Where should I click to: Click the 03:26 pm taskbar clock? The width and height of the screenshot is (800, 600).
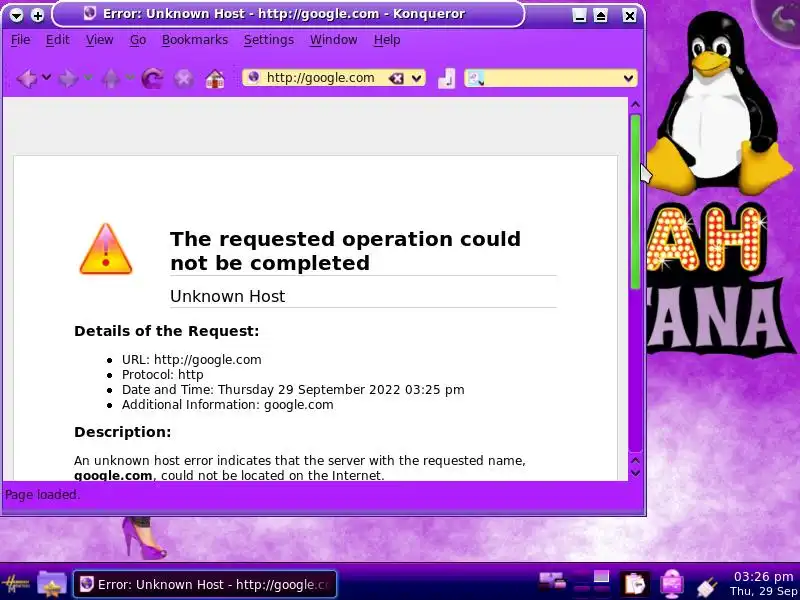pos(764,577)
